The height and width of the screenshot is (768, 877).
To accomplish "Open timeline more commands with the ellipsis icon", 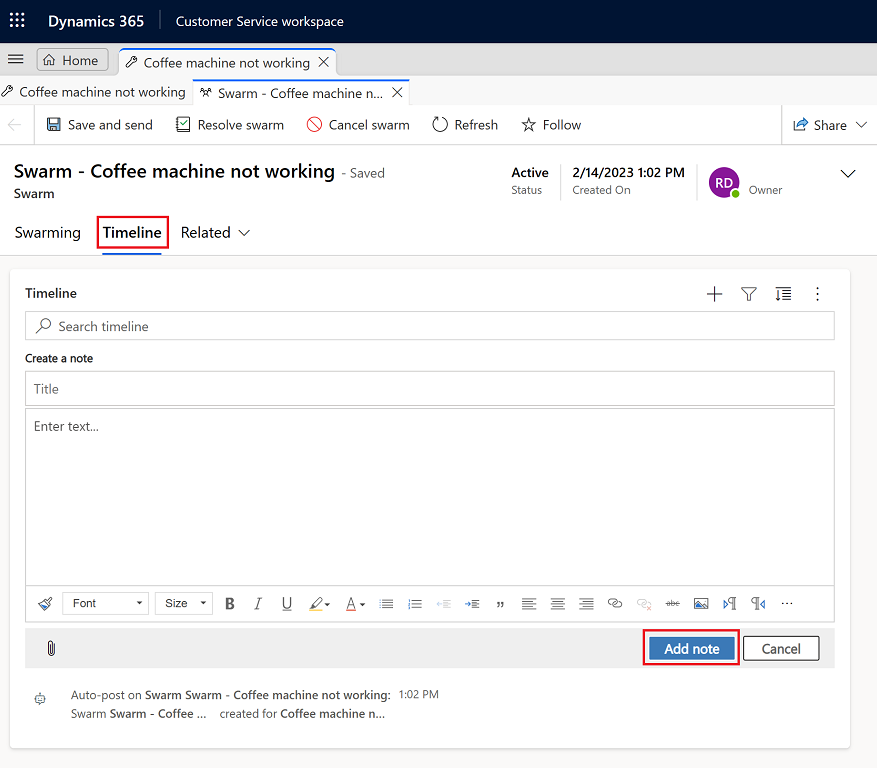I will (x=818, y=293).
